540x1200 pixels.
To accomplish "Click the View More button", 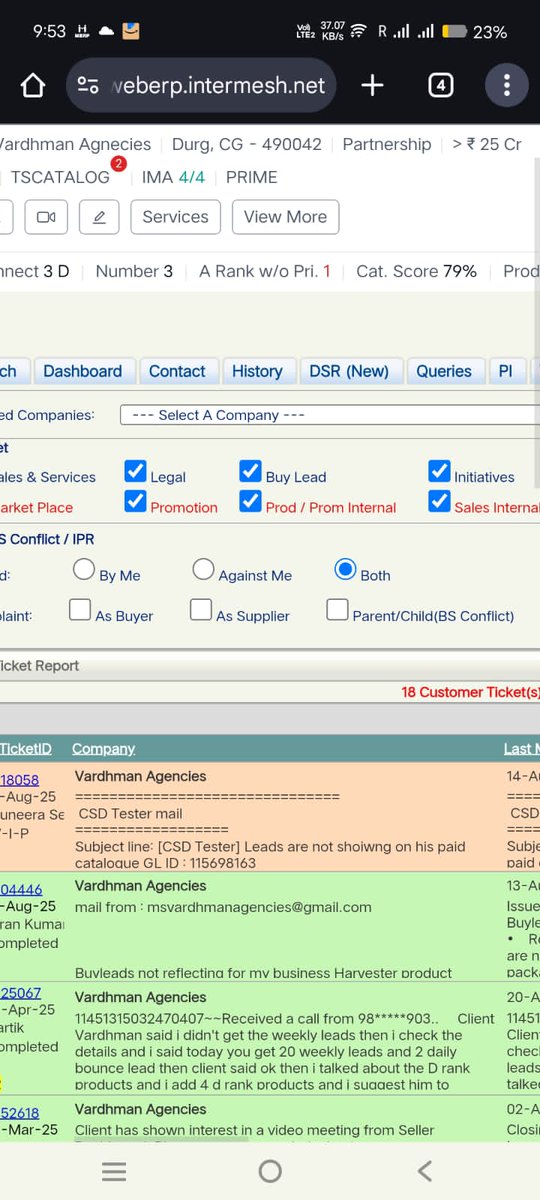I will 285,217.
